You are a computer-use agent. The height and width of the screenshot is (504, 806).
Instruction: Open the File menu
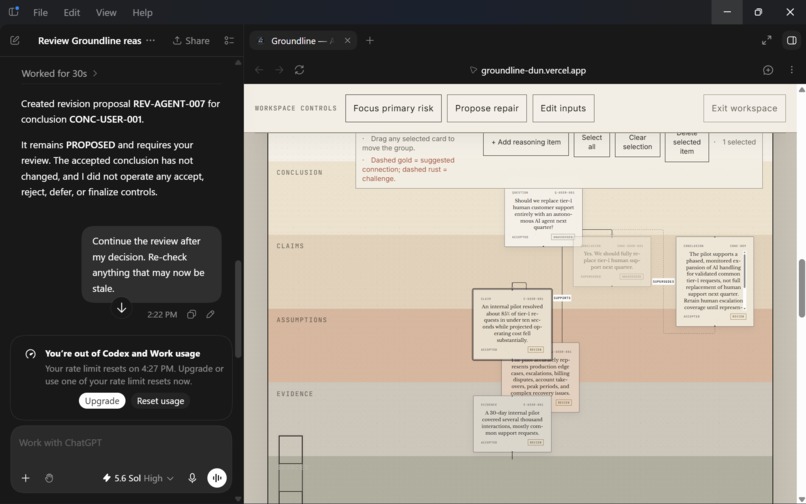coord(40,12)
